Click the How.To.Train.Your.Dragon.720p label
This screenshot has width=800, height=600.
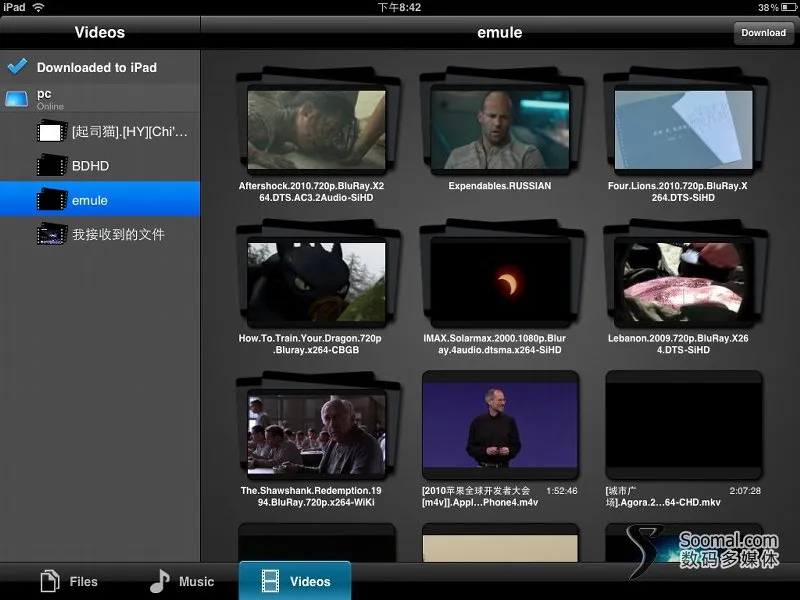310,344
